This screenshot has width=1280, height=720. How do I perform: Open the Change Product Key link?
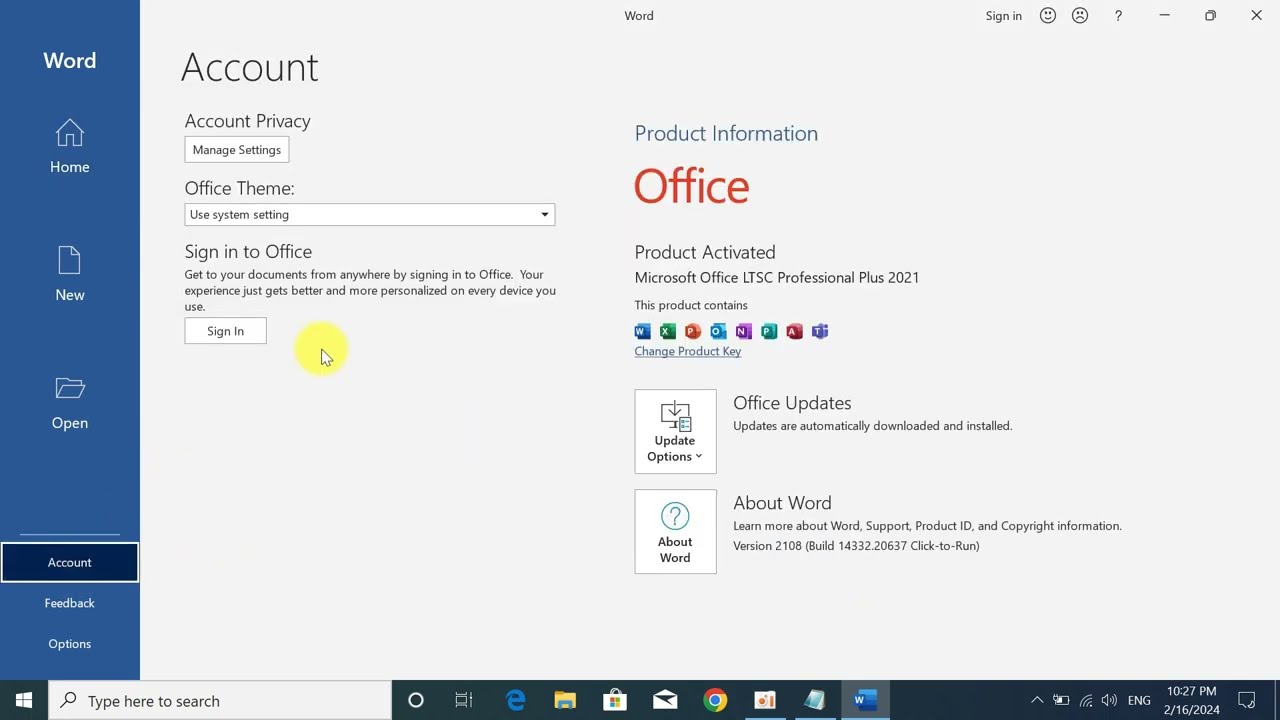tap(687, 351)
